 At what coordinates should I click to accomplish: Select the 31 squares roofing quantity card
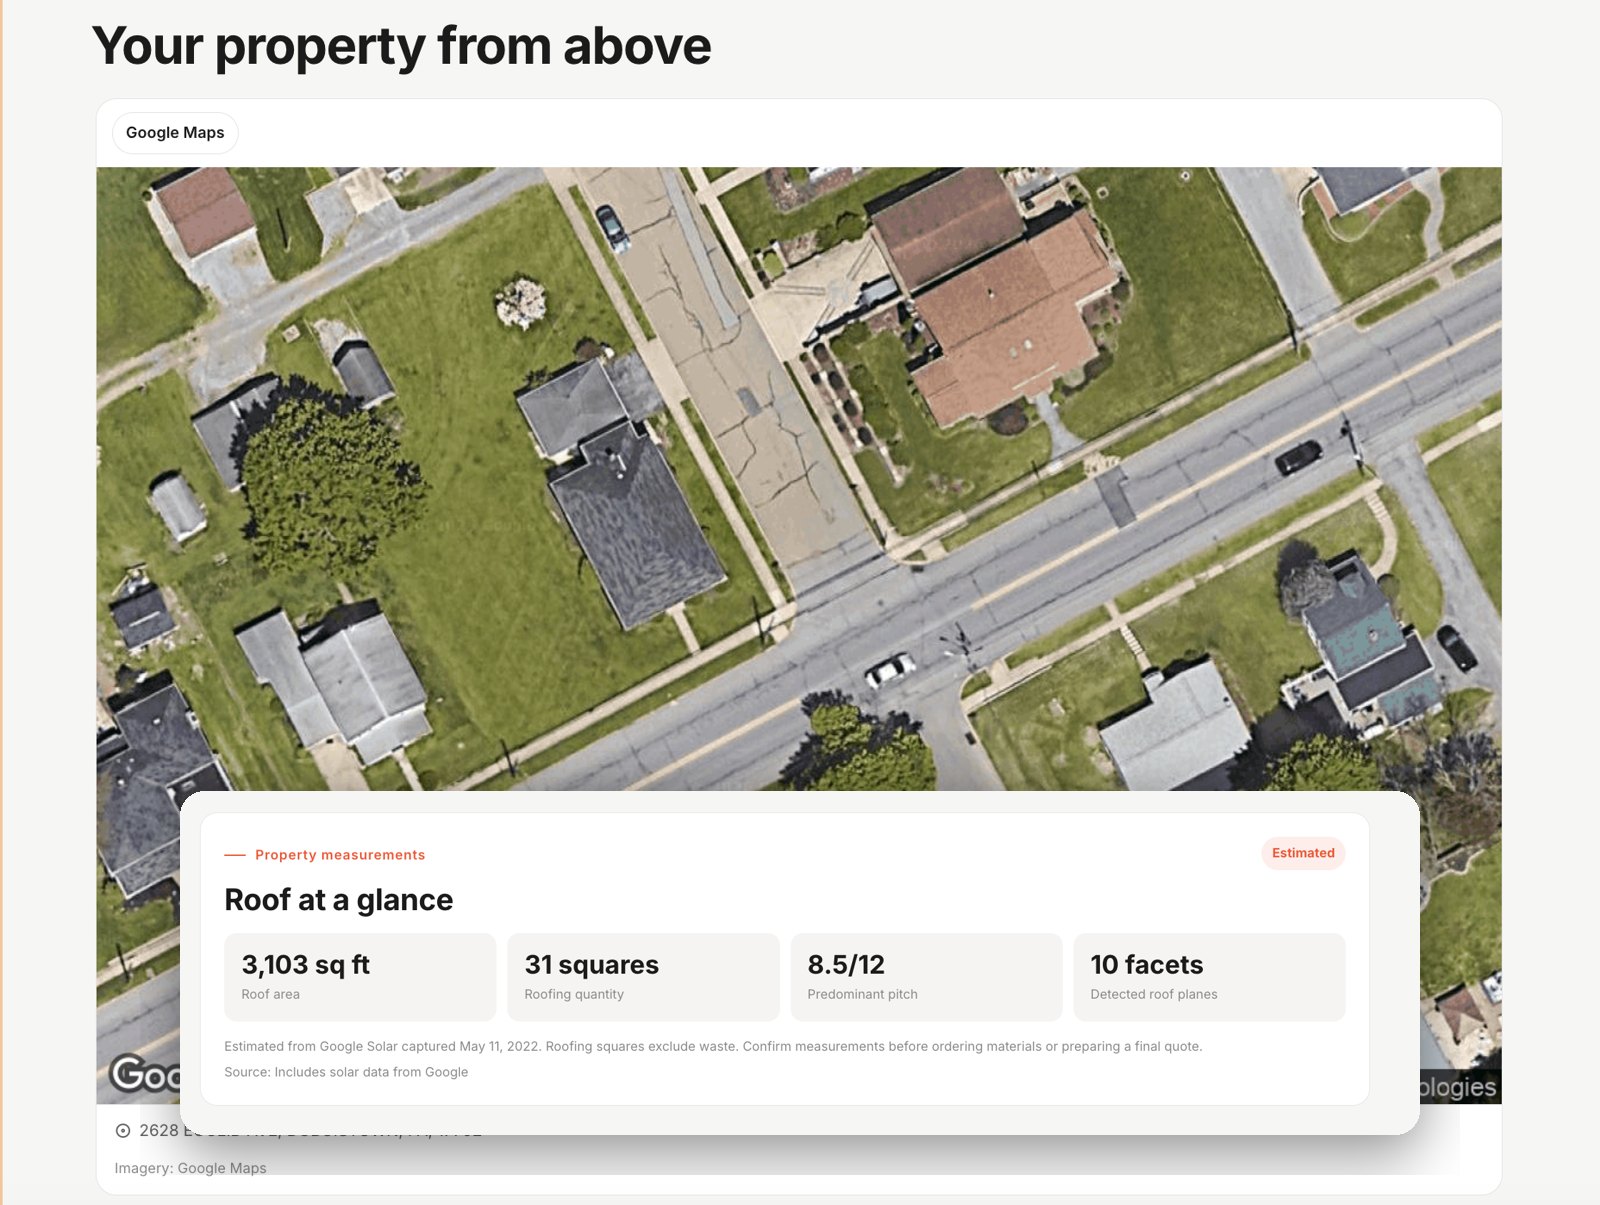pyautogui.click(x=643, y=977)
